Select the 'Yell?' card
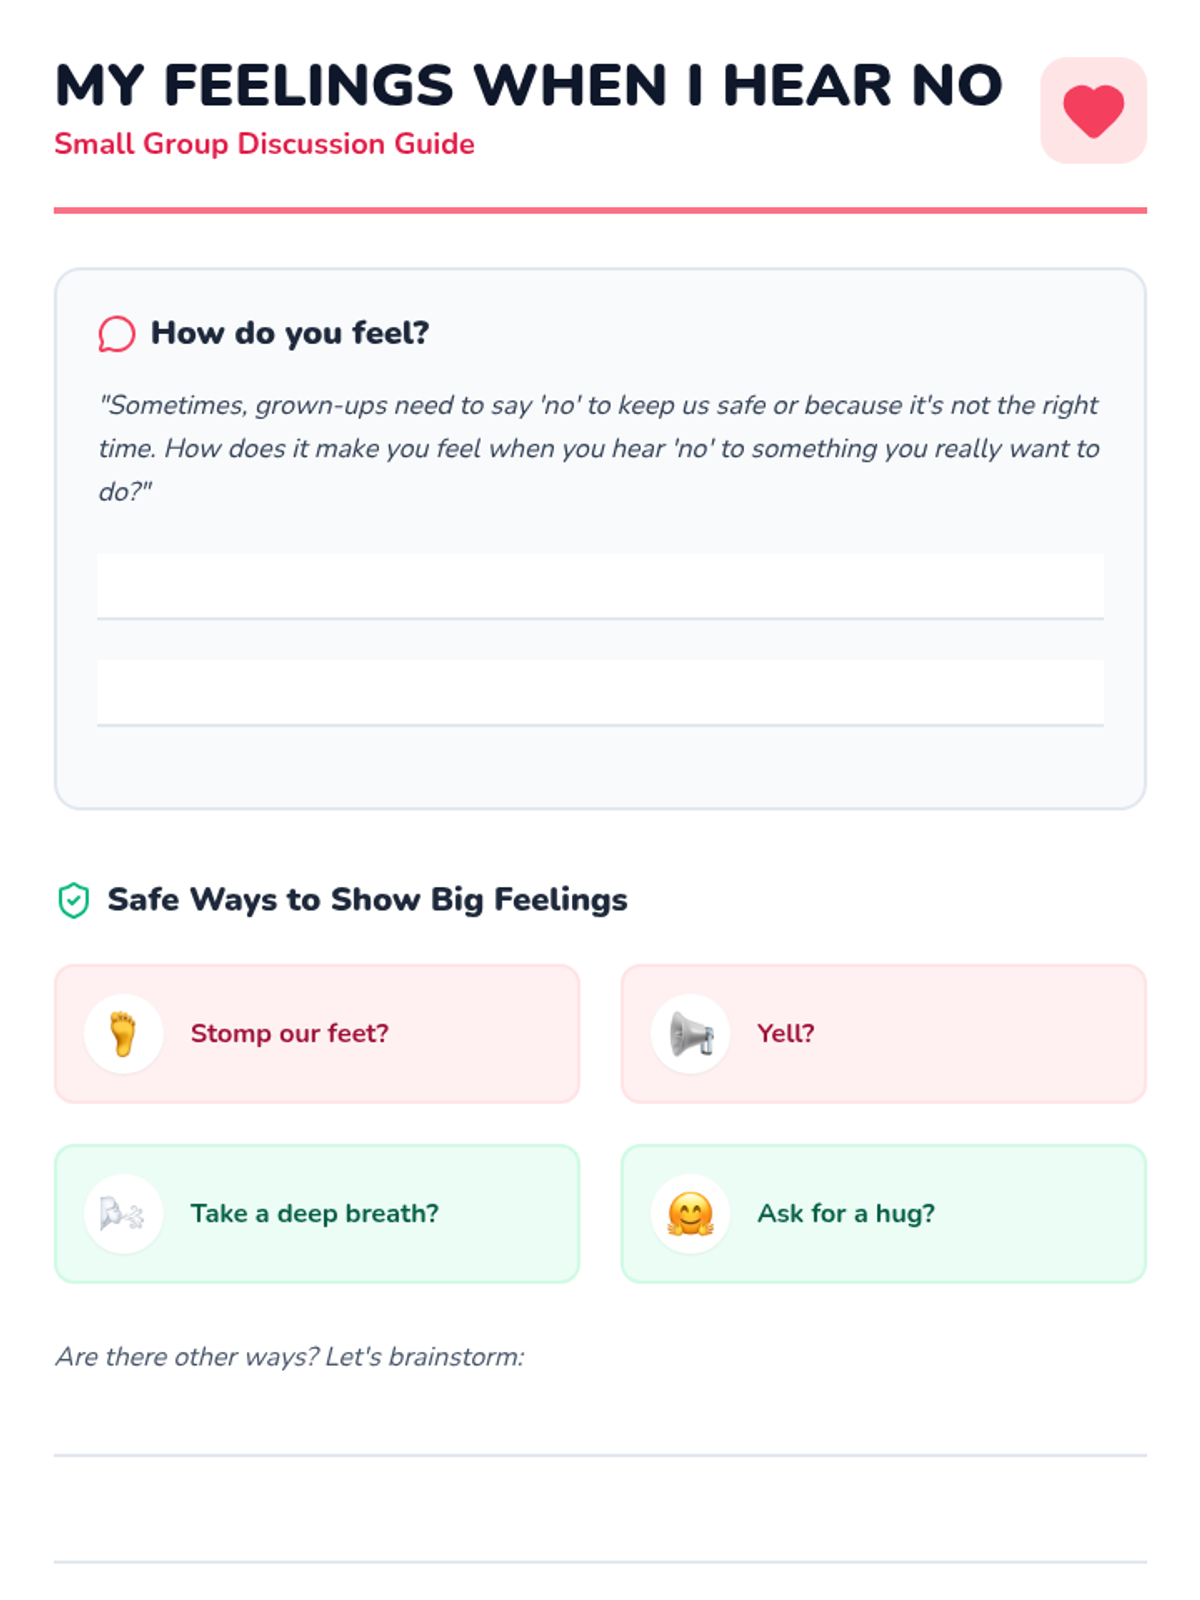This screenshot has width=1200, height=1600. tap(884, 1034)
